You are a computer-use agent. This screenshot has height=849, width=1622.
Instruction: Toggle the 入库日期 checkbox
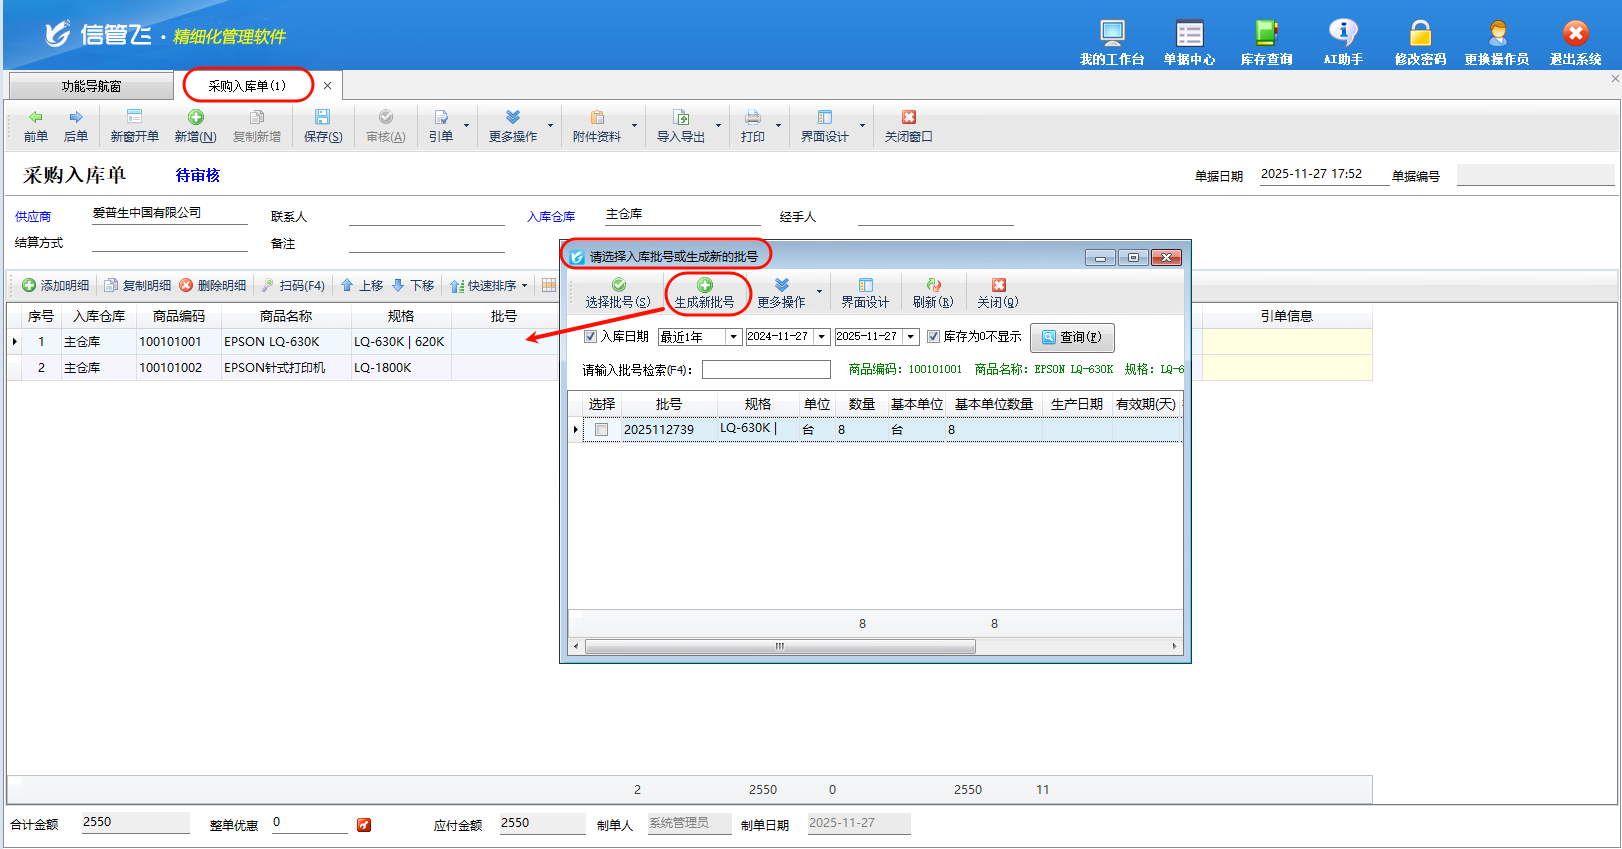click(x=590, y=337)
